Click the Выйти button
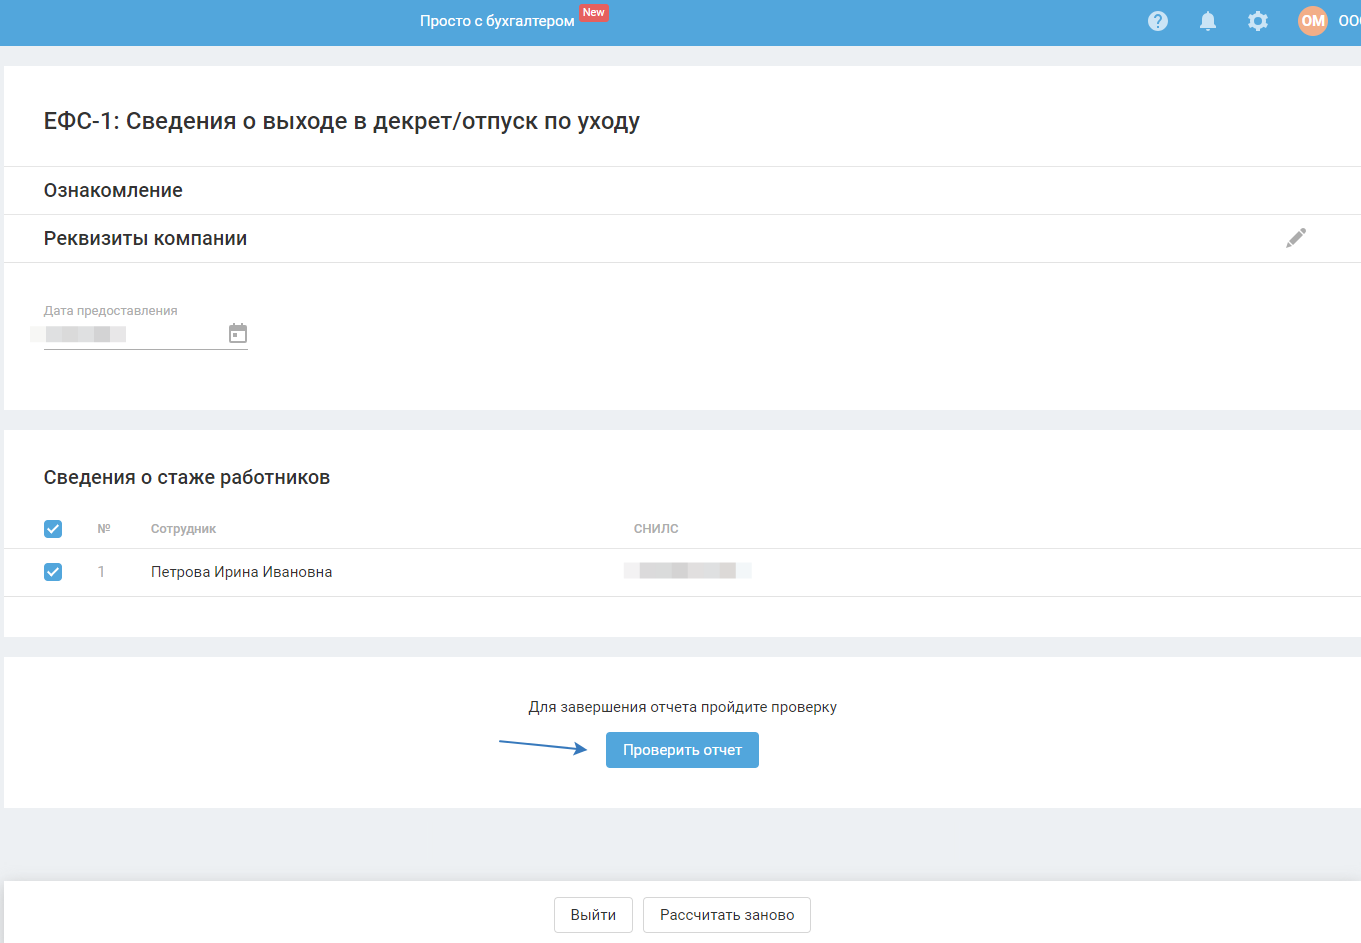 tap(593, 915)
